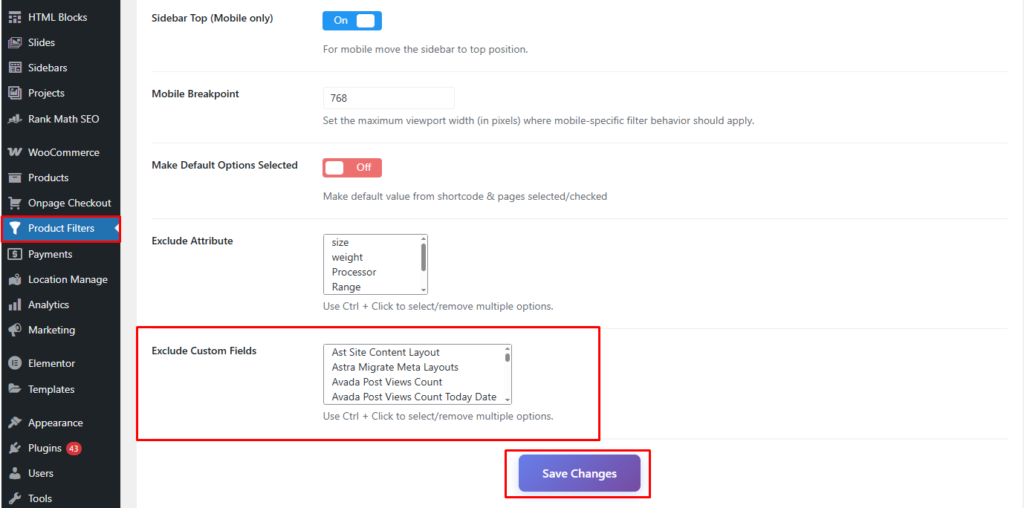Image resolution: width=1024 pixels, height=508 pixels.
Task: Click the Plugins plug icon
Action: 15,448
